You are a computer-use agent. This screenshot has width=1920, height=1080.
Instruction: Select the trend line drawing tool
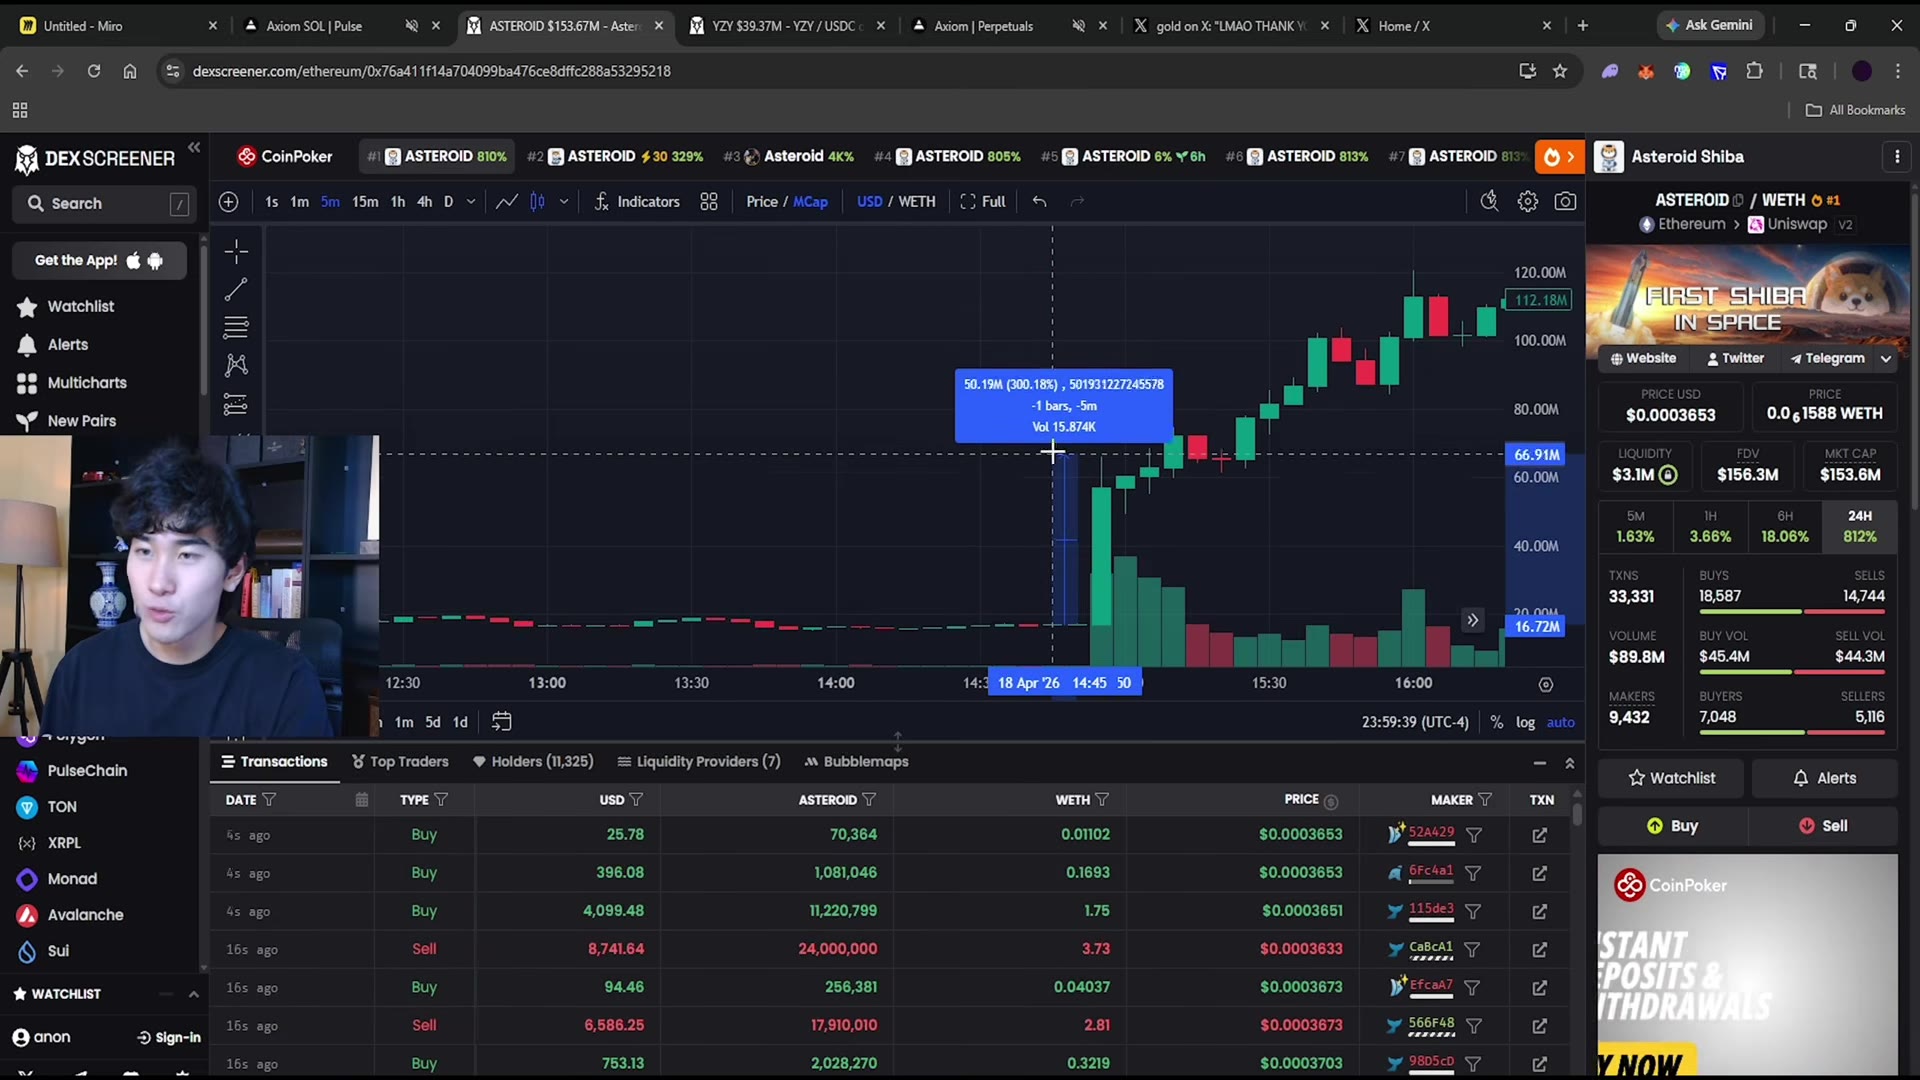(x=236, y=290)
